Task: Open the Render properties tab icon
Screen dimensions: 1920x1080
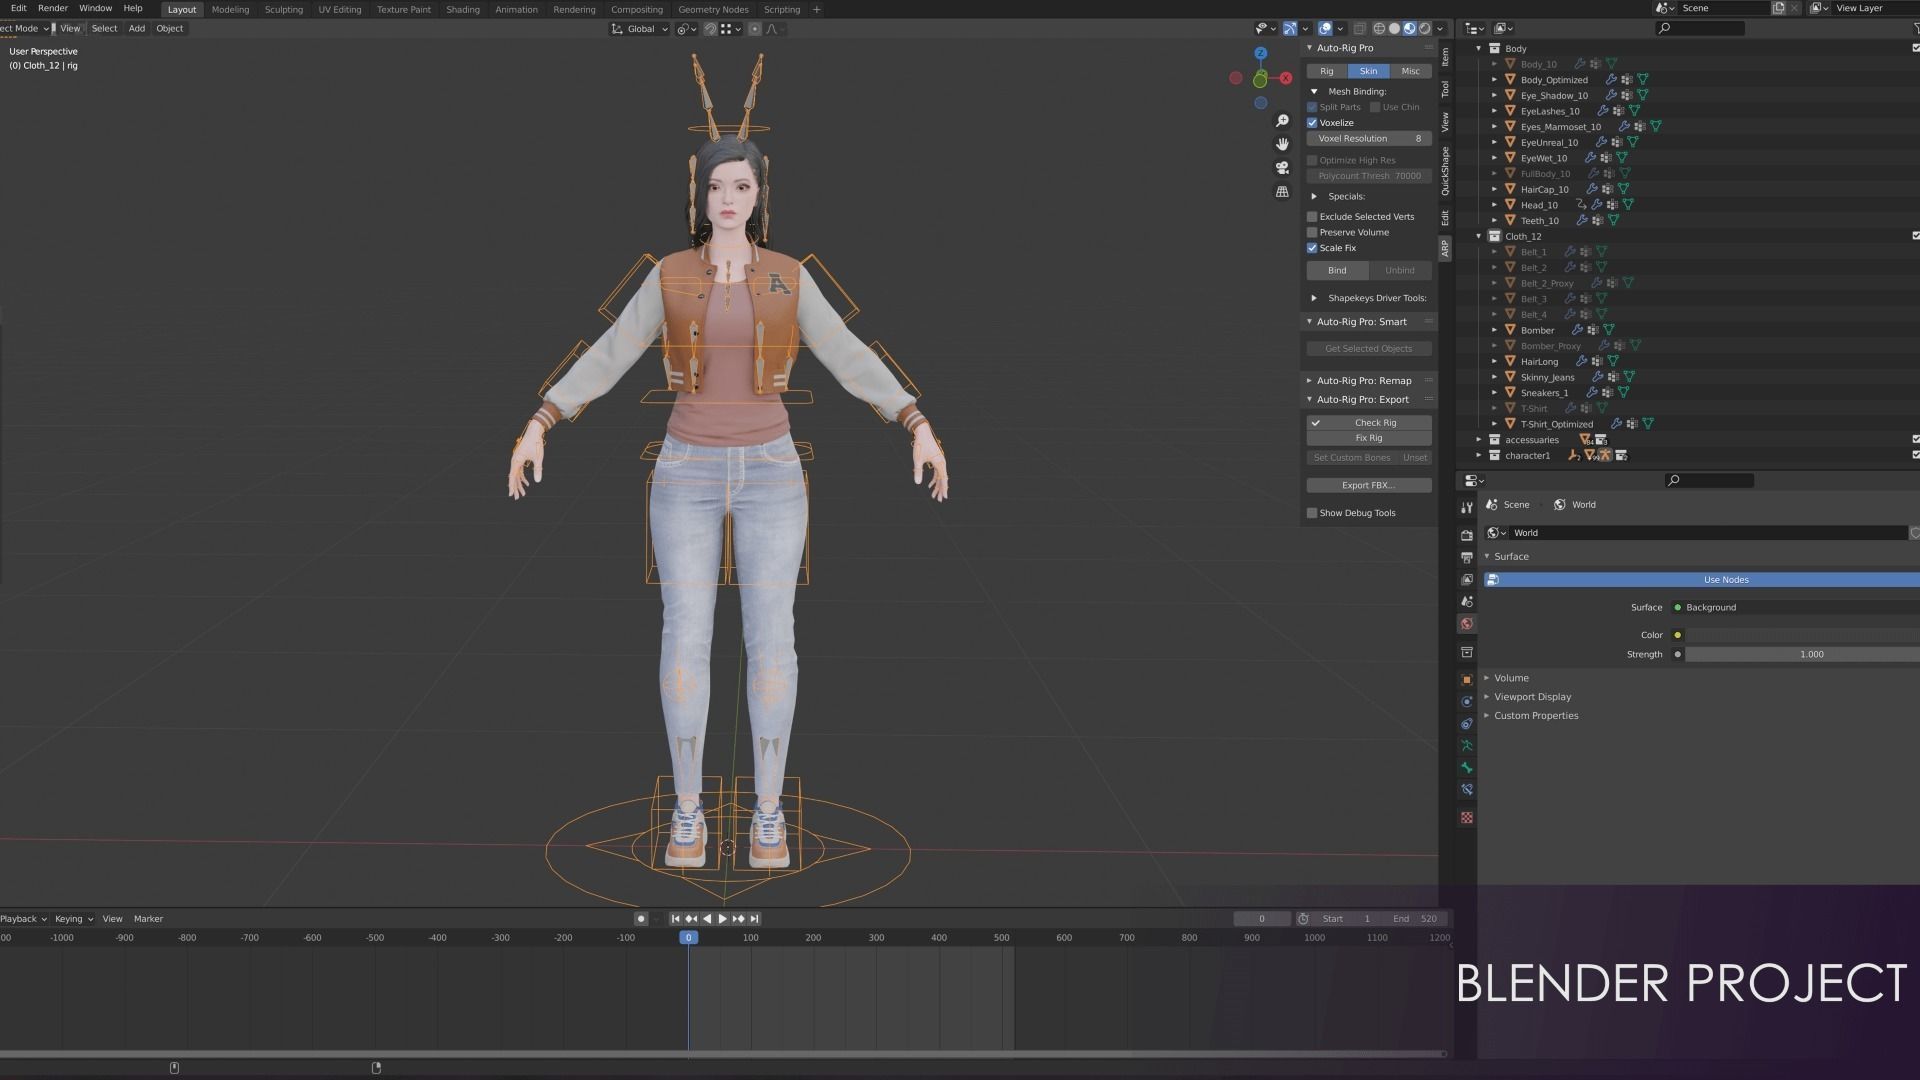Action: [1467, 535]
